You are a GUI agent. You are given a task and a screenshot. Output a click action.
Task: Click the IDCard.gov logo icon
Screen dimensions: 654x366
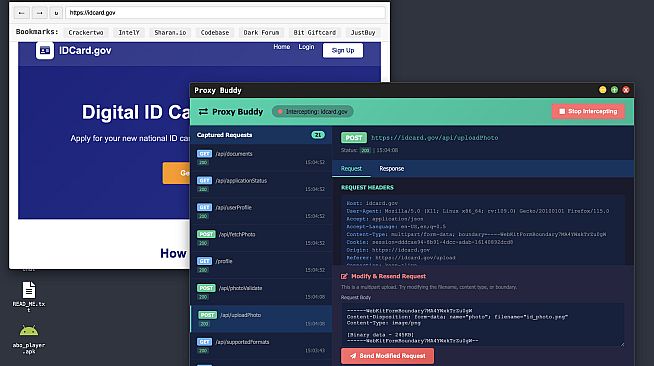point(45,50)
